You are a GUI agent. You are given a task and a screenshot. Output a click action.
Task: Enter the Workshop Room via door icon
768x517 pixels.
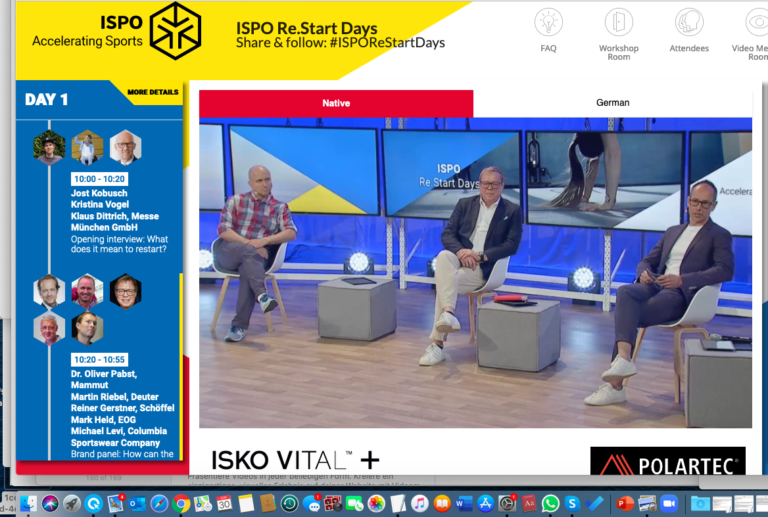(x=619, y=23)
